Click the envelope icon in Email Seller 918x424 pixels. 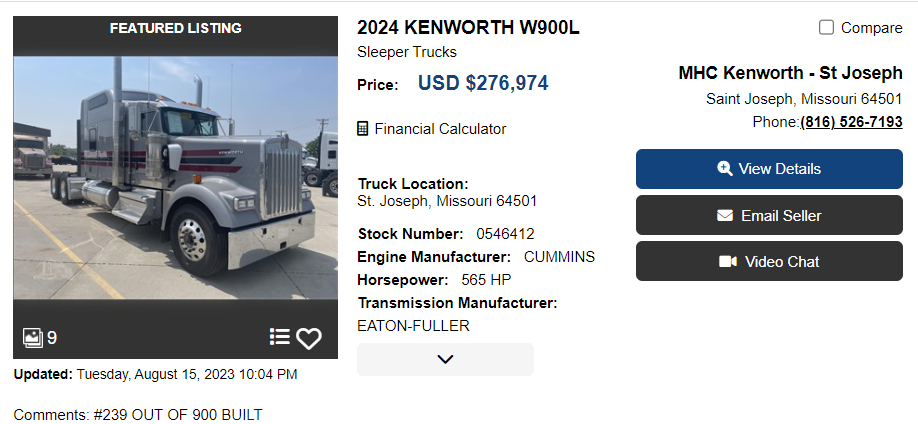coord(725,216)
